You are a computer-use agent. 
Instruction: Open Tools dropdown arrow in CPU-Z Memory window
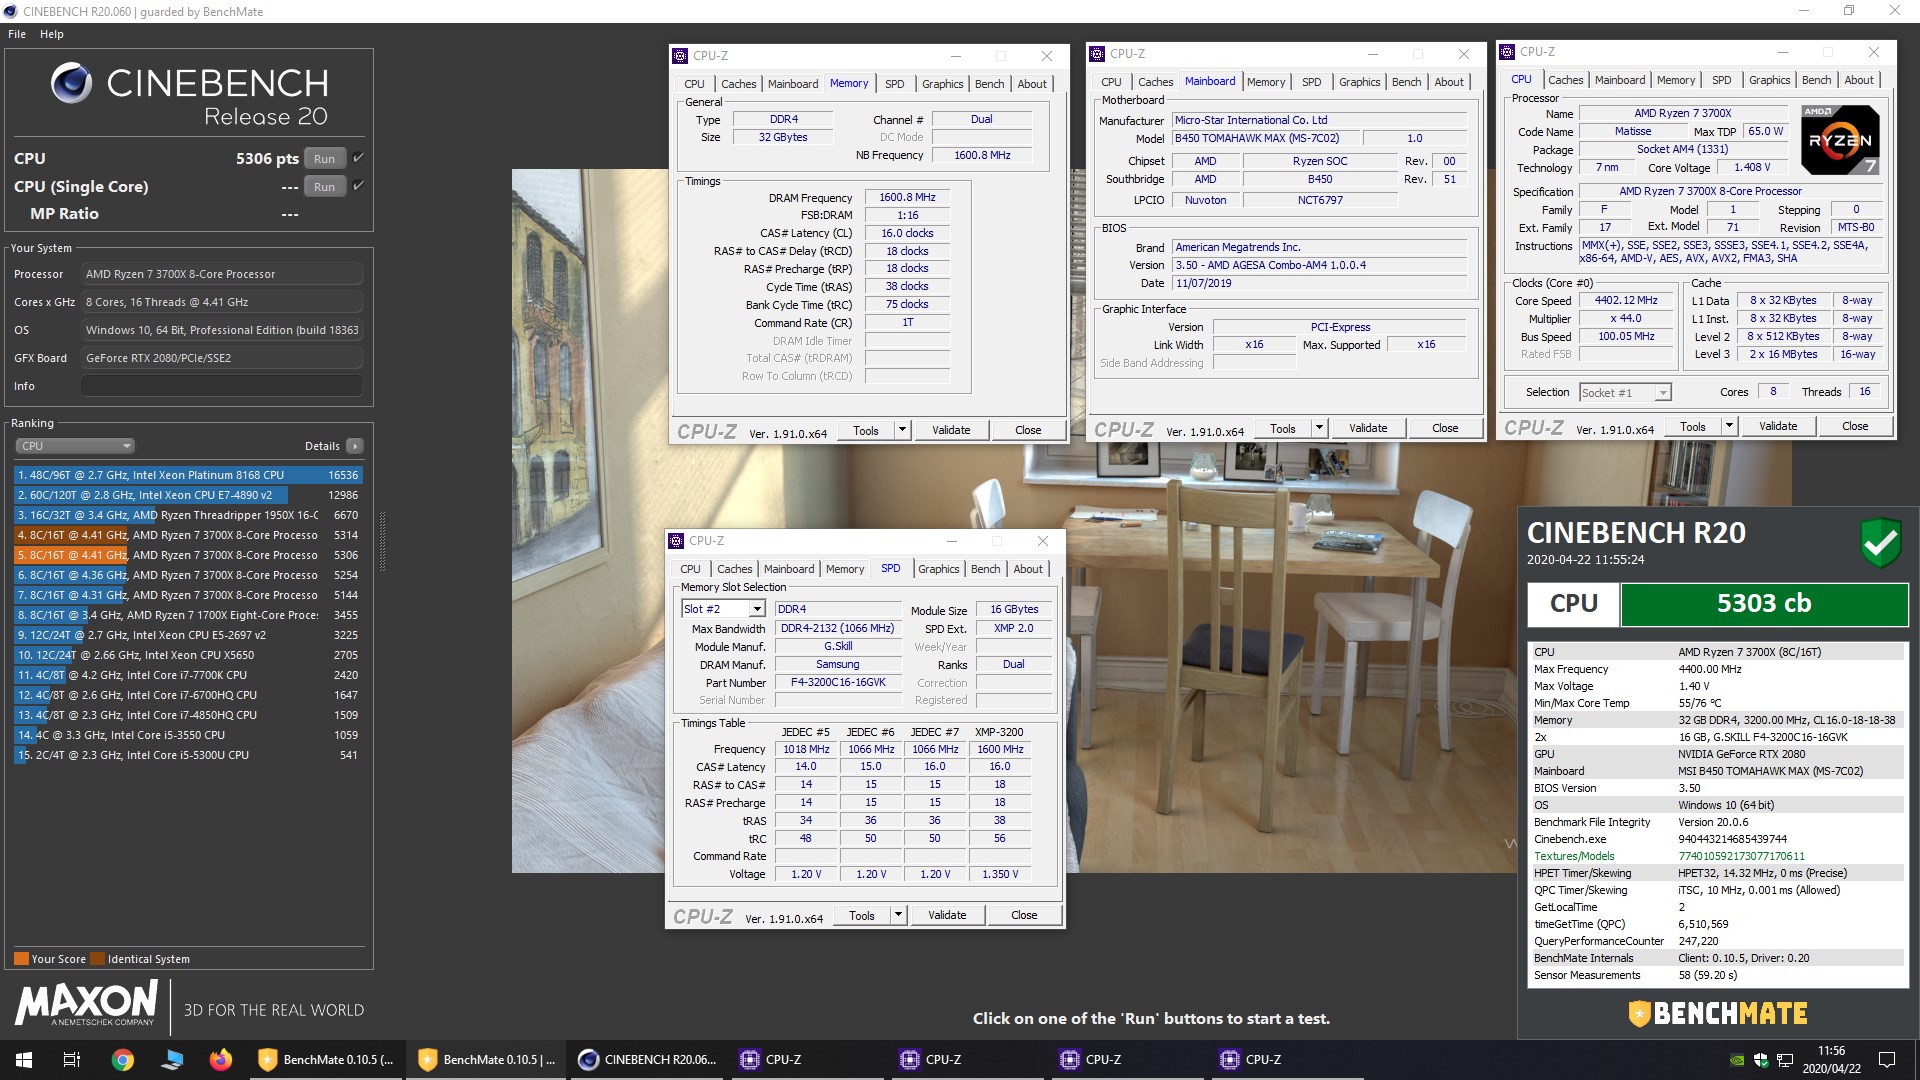902,430
